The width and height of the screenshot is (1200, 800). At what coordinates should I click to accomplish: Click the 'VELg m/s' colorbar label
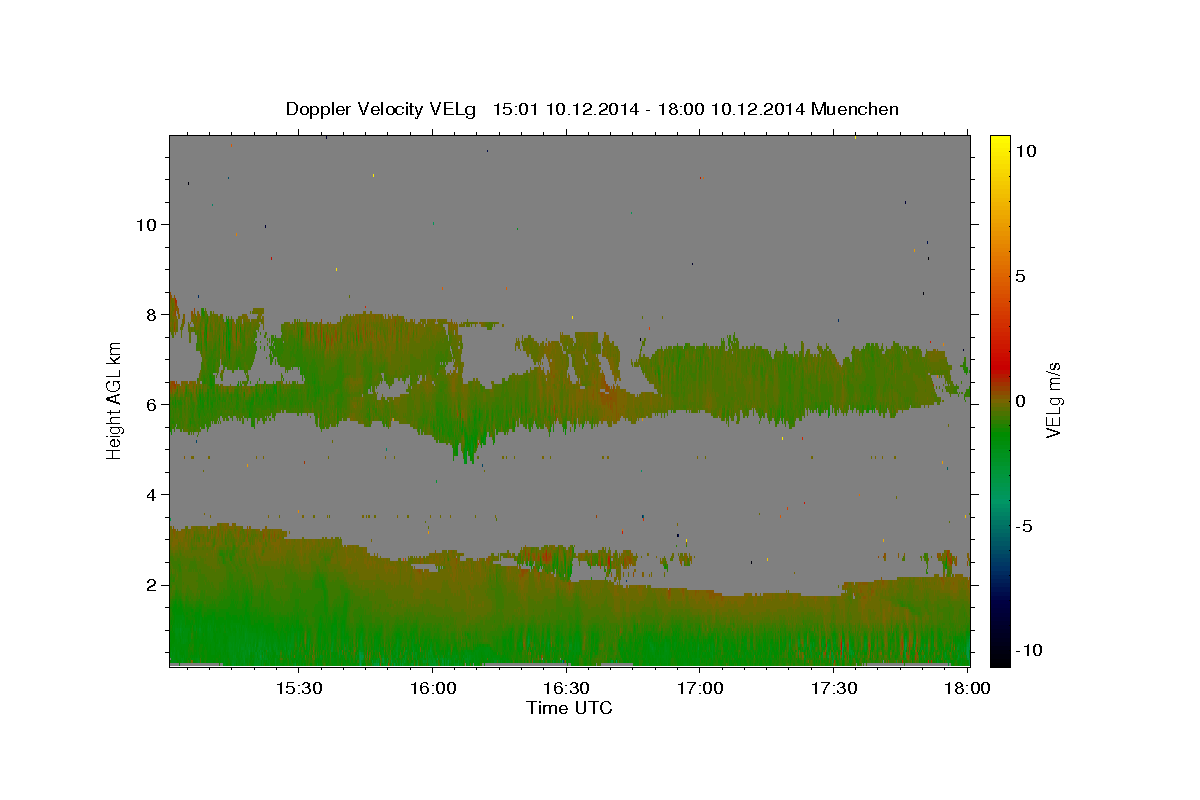[x=1053, y=400]
